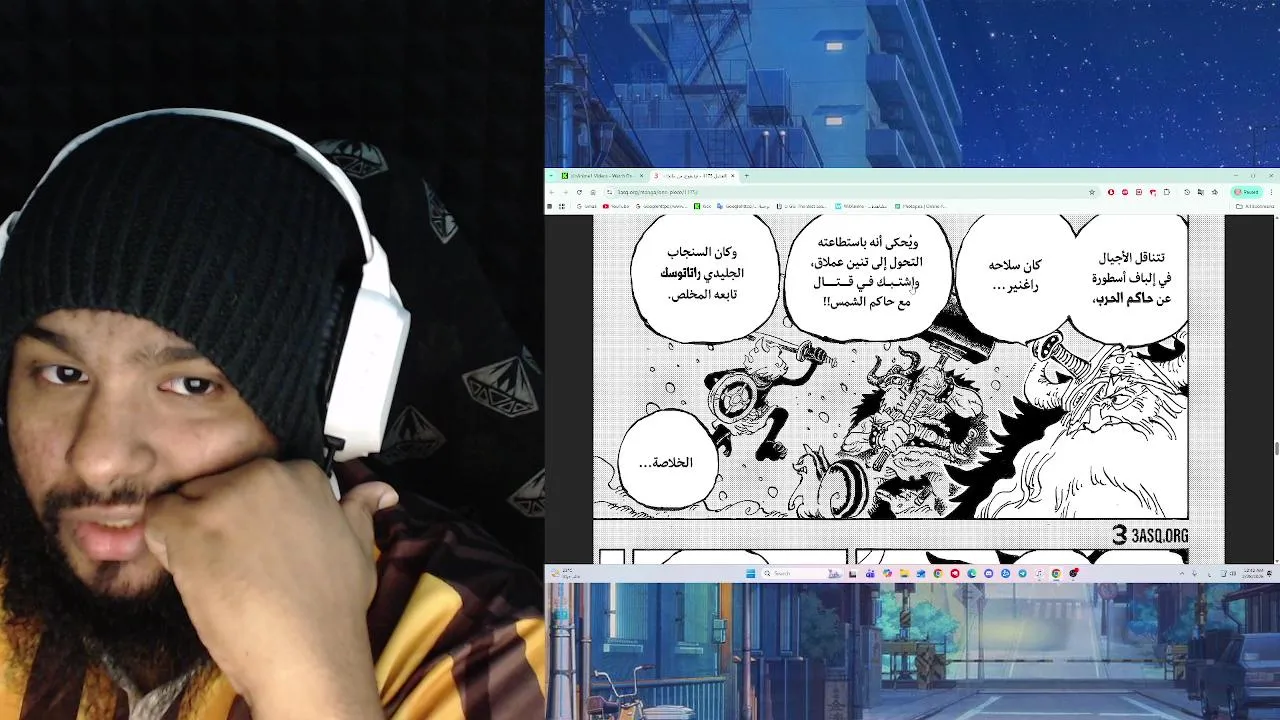This screenshot has height=720, width=1280.
Task: Open the Chrome three-dot menu
Action: (1271, 192)
